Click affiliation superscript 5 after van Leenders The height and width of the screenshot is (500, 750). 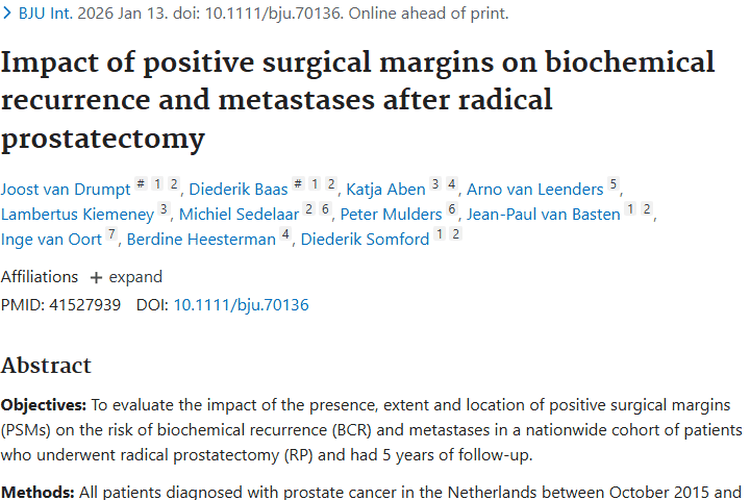point(613,185)
